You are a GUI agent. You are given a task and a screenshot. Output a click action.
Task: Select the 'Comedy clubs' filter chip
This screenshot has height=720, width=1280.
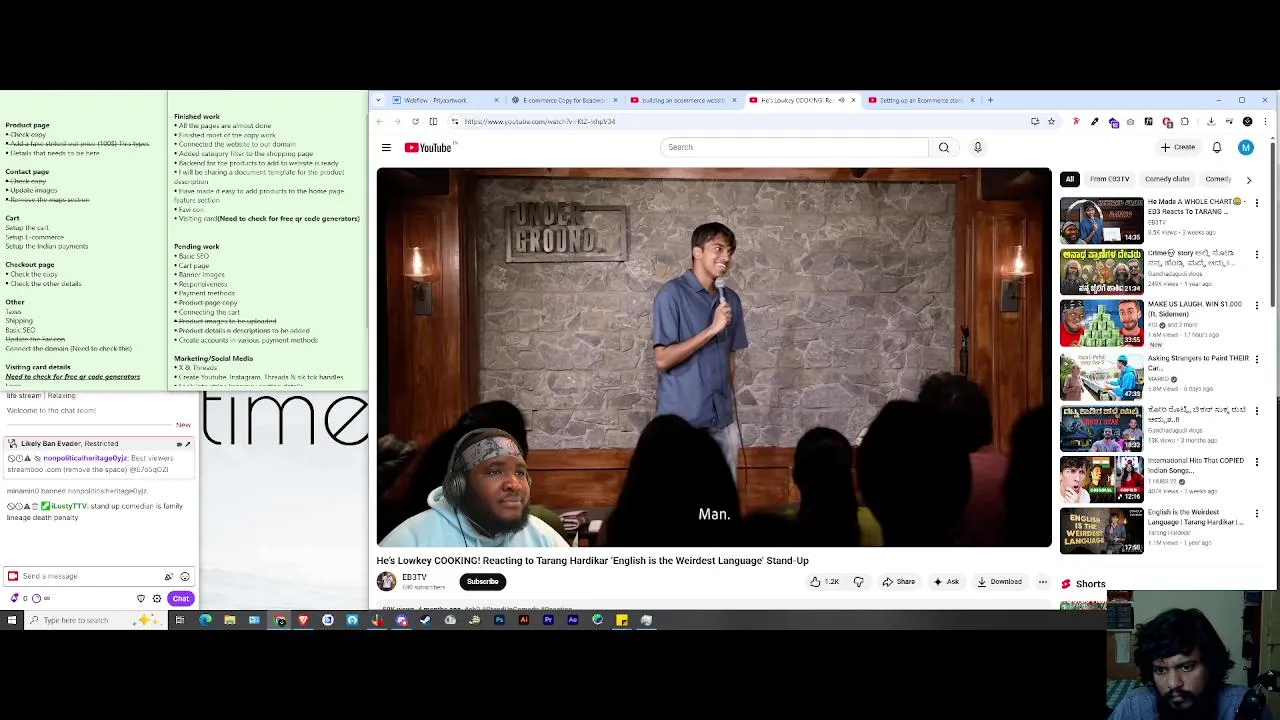(x=1167, y=179)
